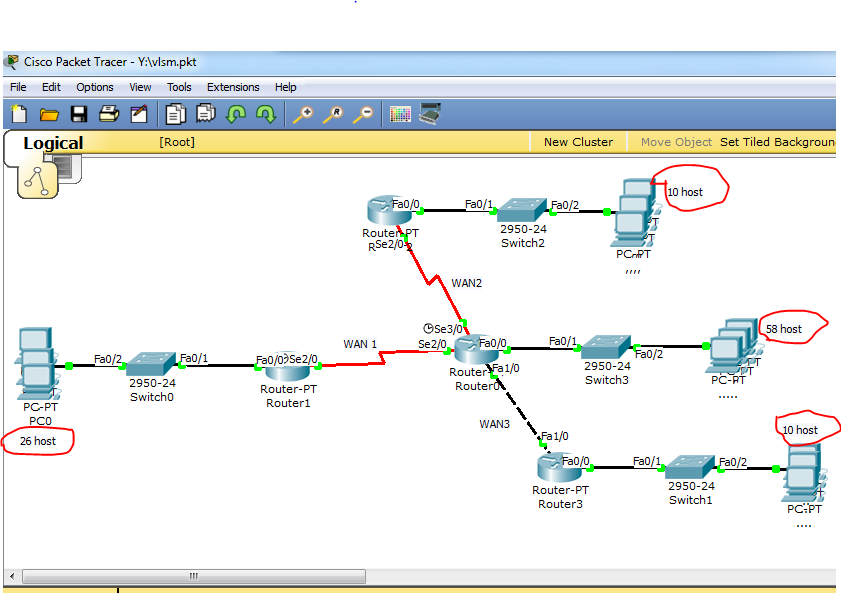Click the Open folder toolbar icon
The image size is (841, 593).
click(49, 114)
